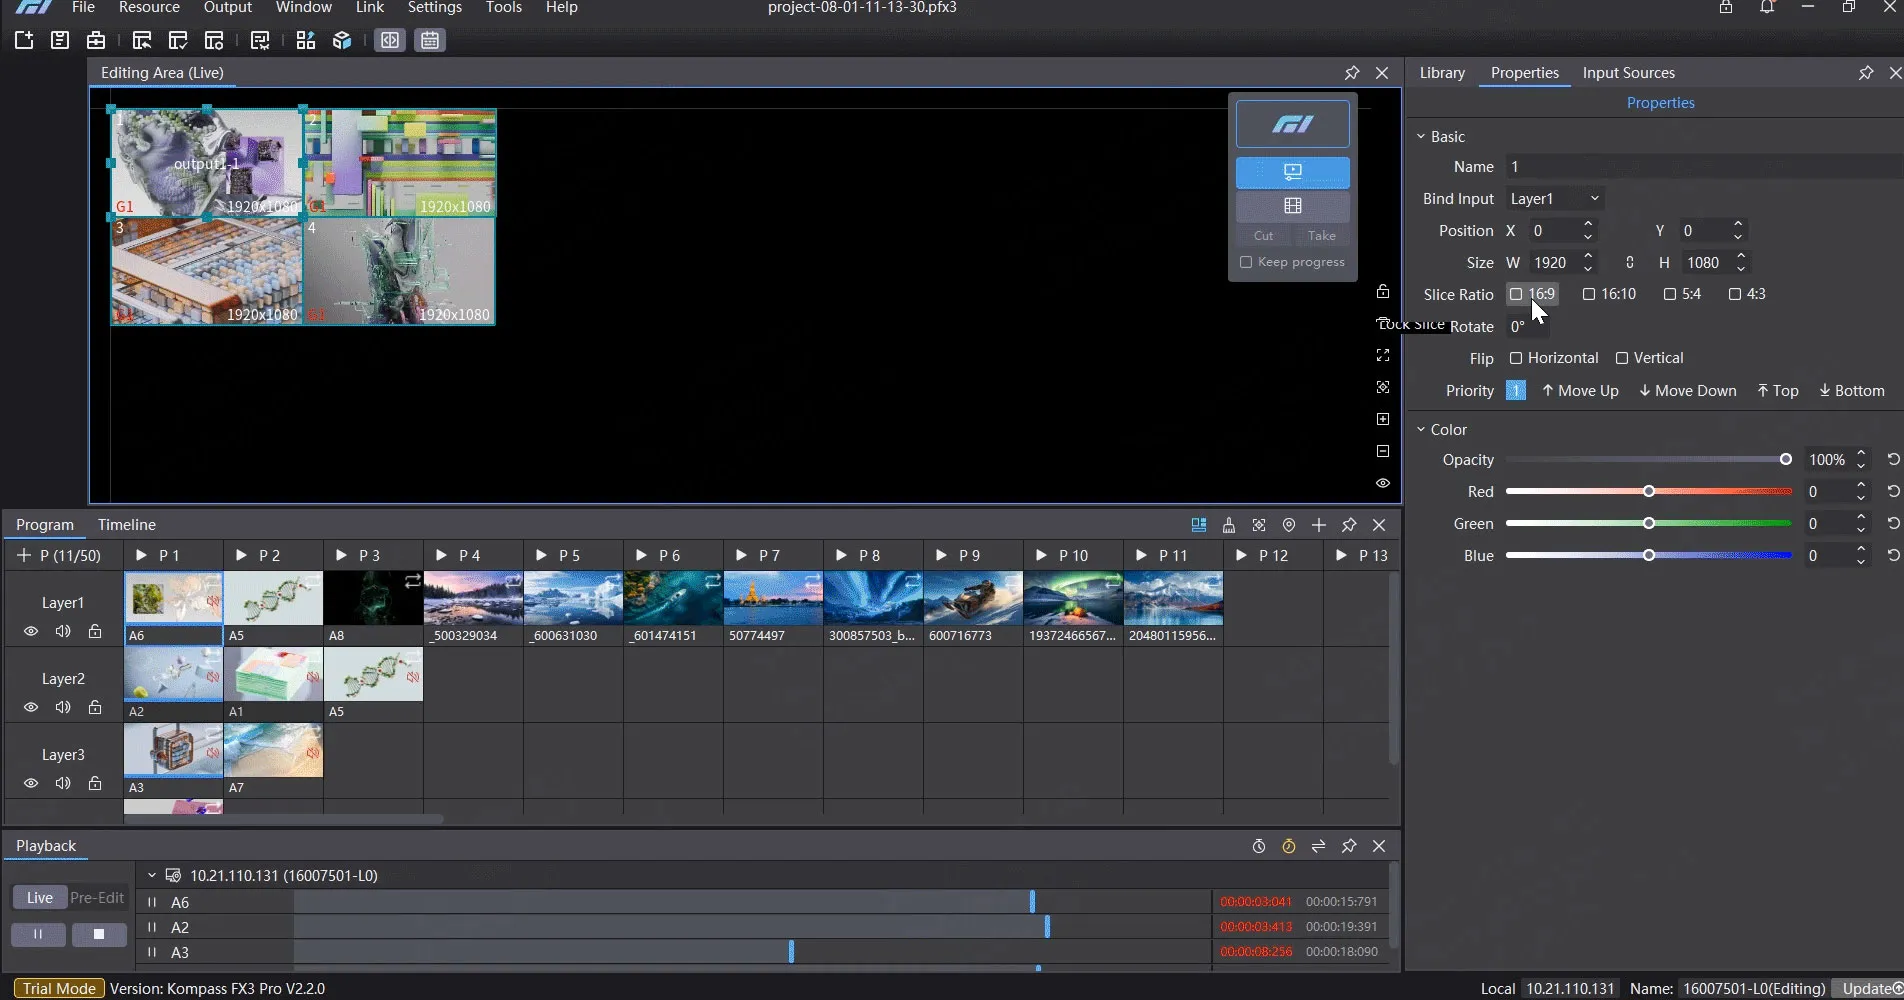Image resolution: width=1904 pixels, height=1000 pixels.
Task: Mute audio for Layer2
Action: (x=63, y=707)
